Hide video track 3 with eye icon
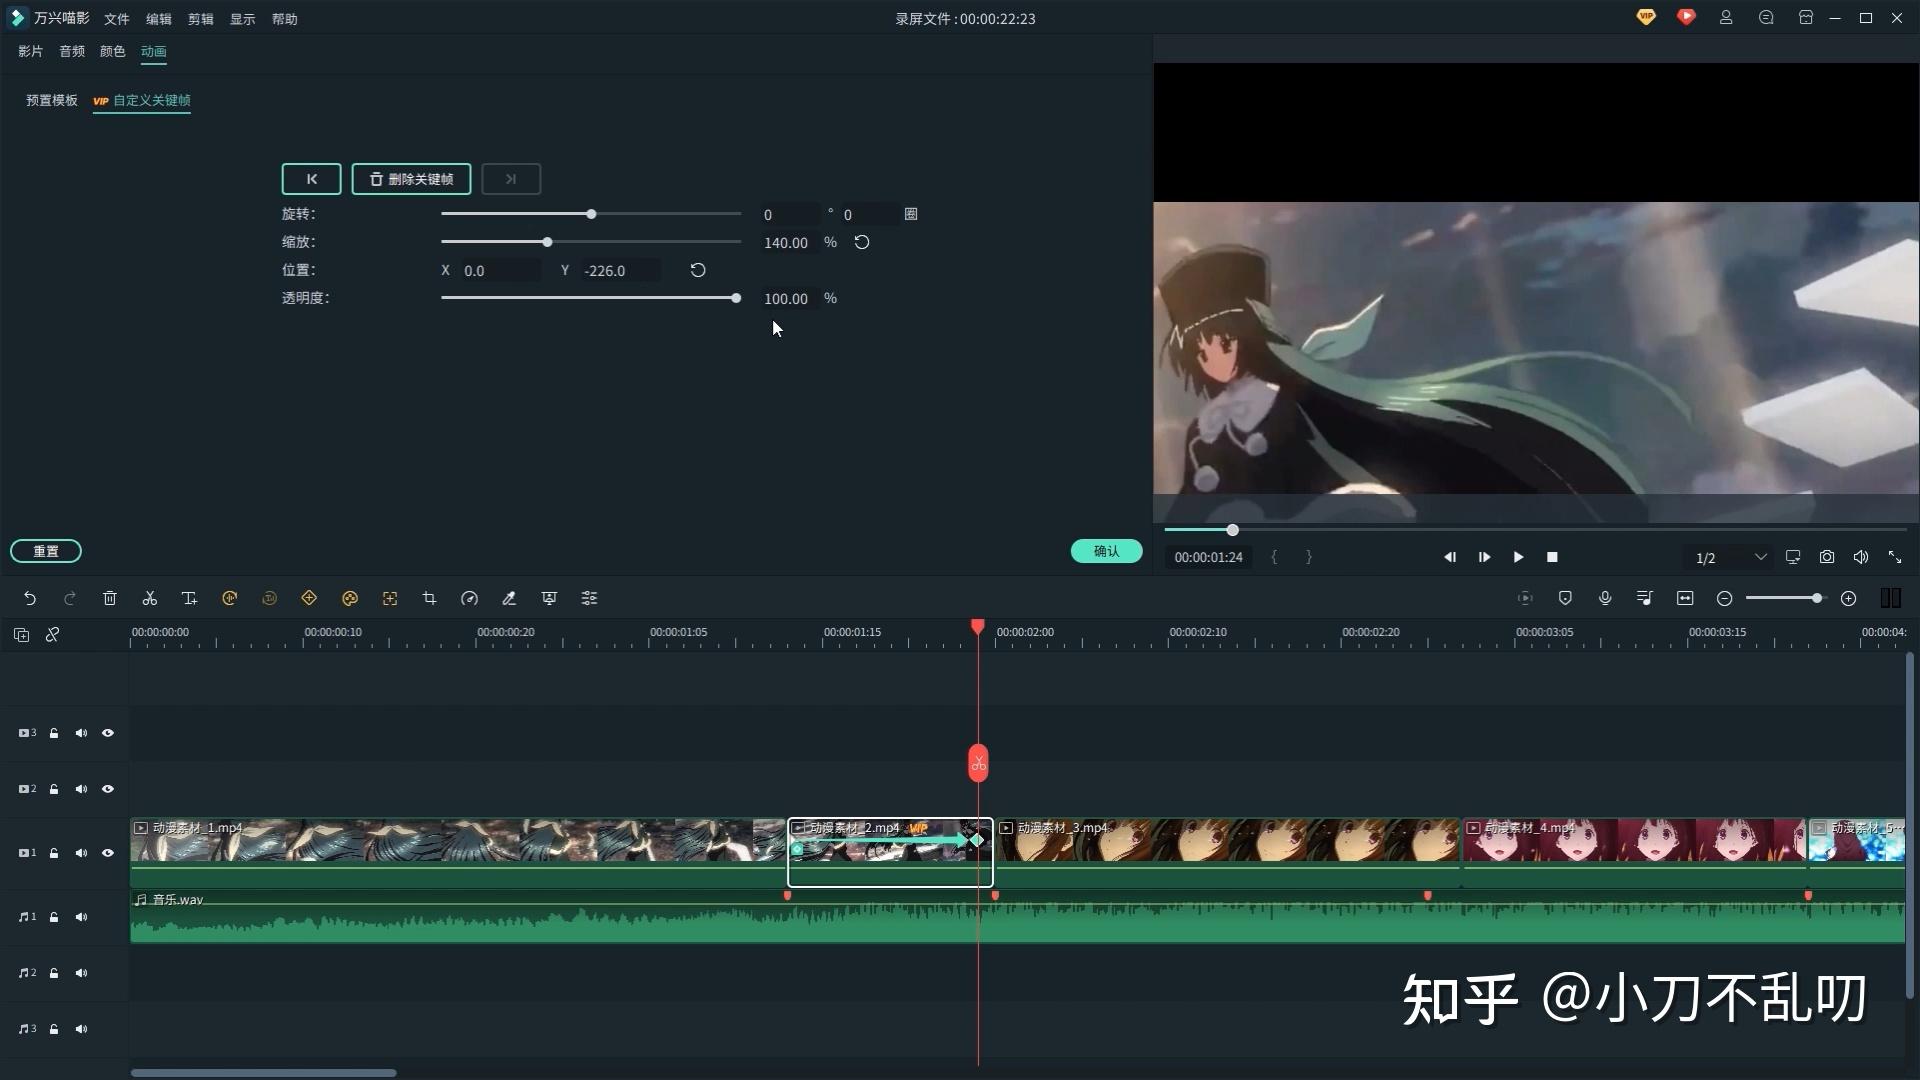This screenshot has width=1920, height=1080. (x=108, y=733)
